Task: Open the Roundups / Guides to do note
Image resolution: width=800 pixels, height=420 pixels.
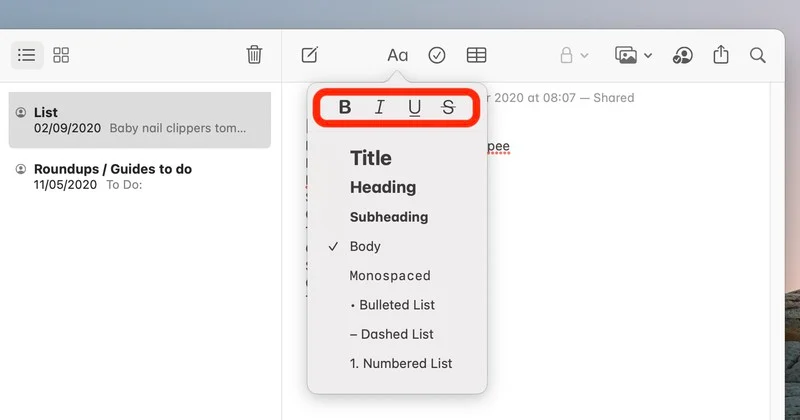Action: pyautogui.click(x=113, y=169)
